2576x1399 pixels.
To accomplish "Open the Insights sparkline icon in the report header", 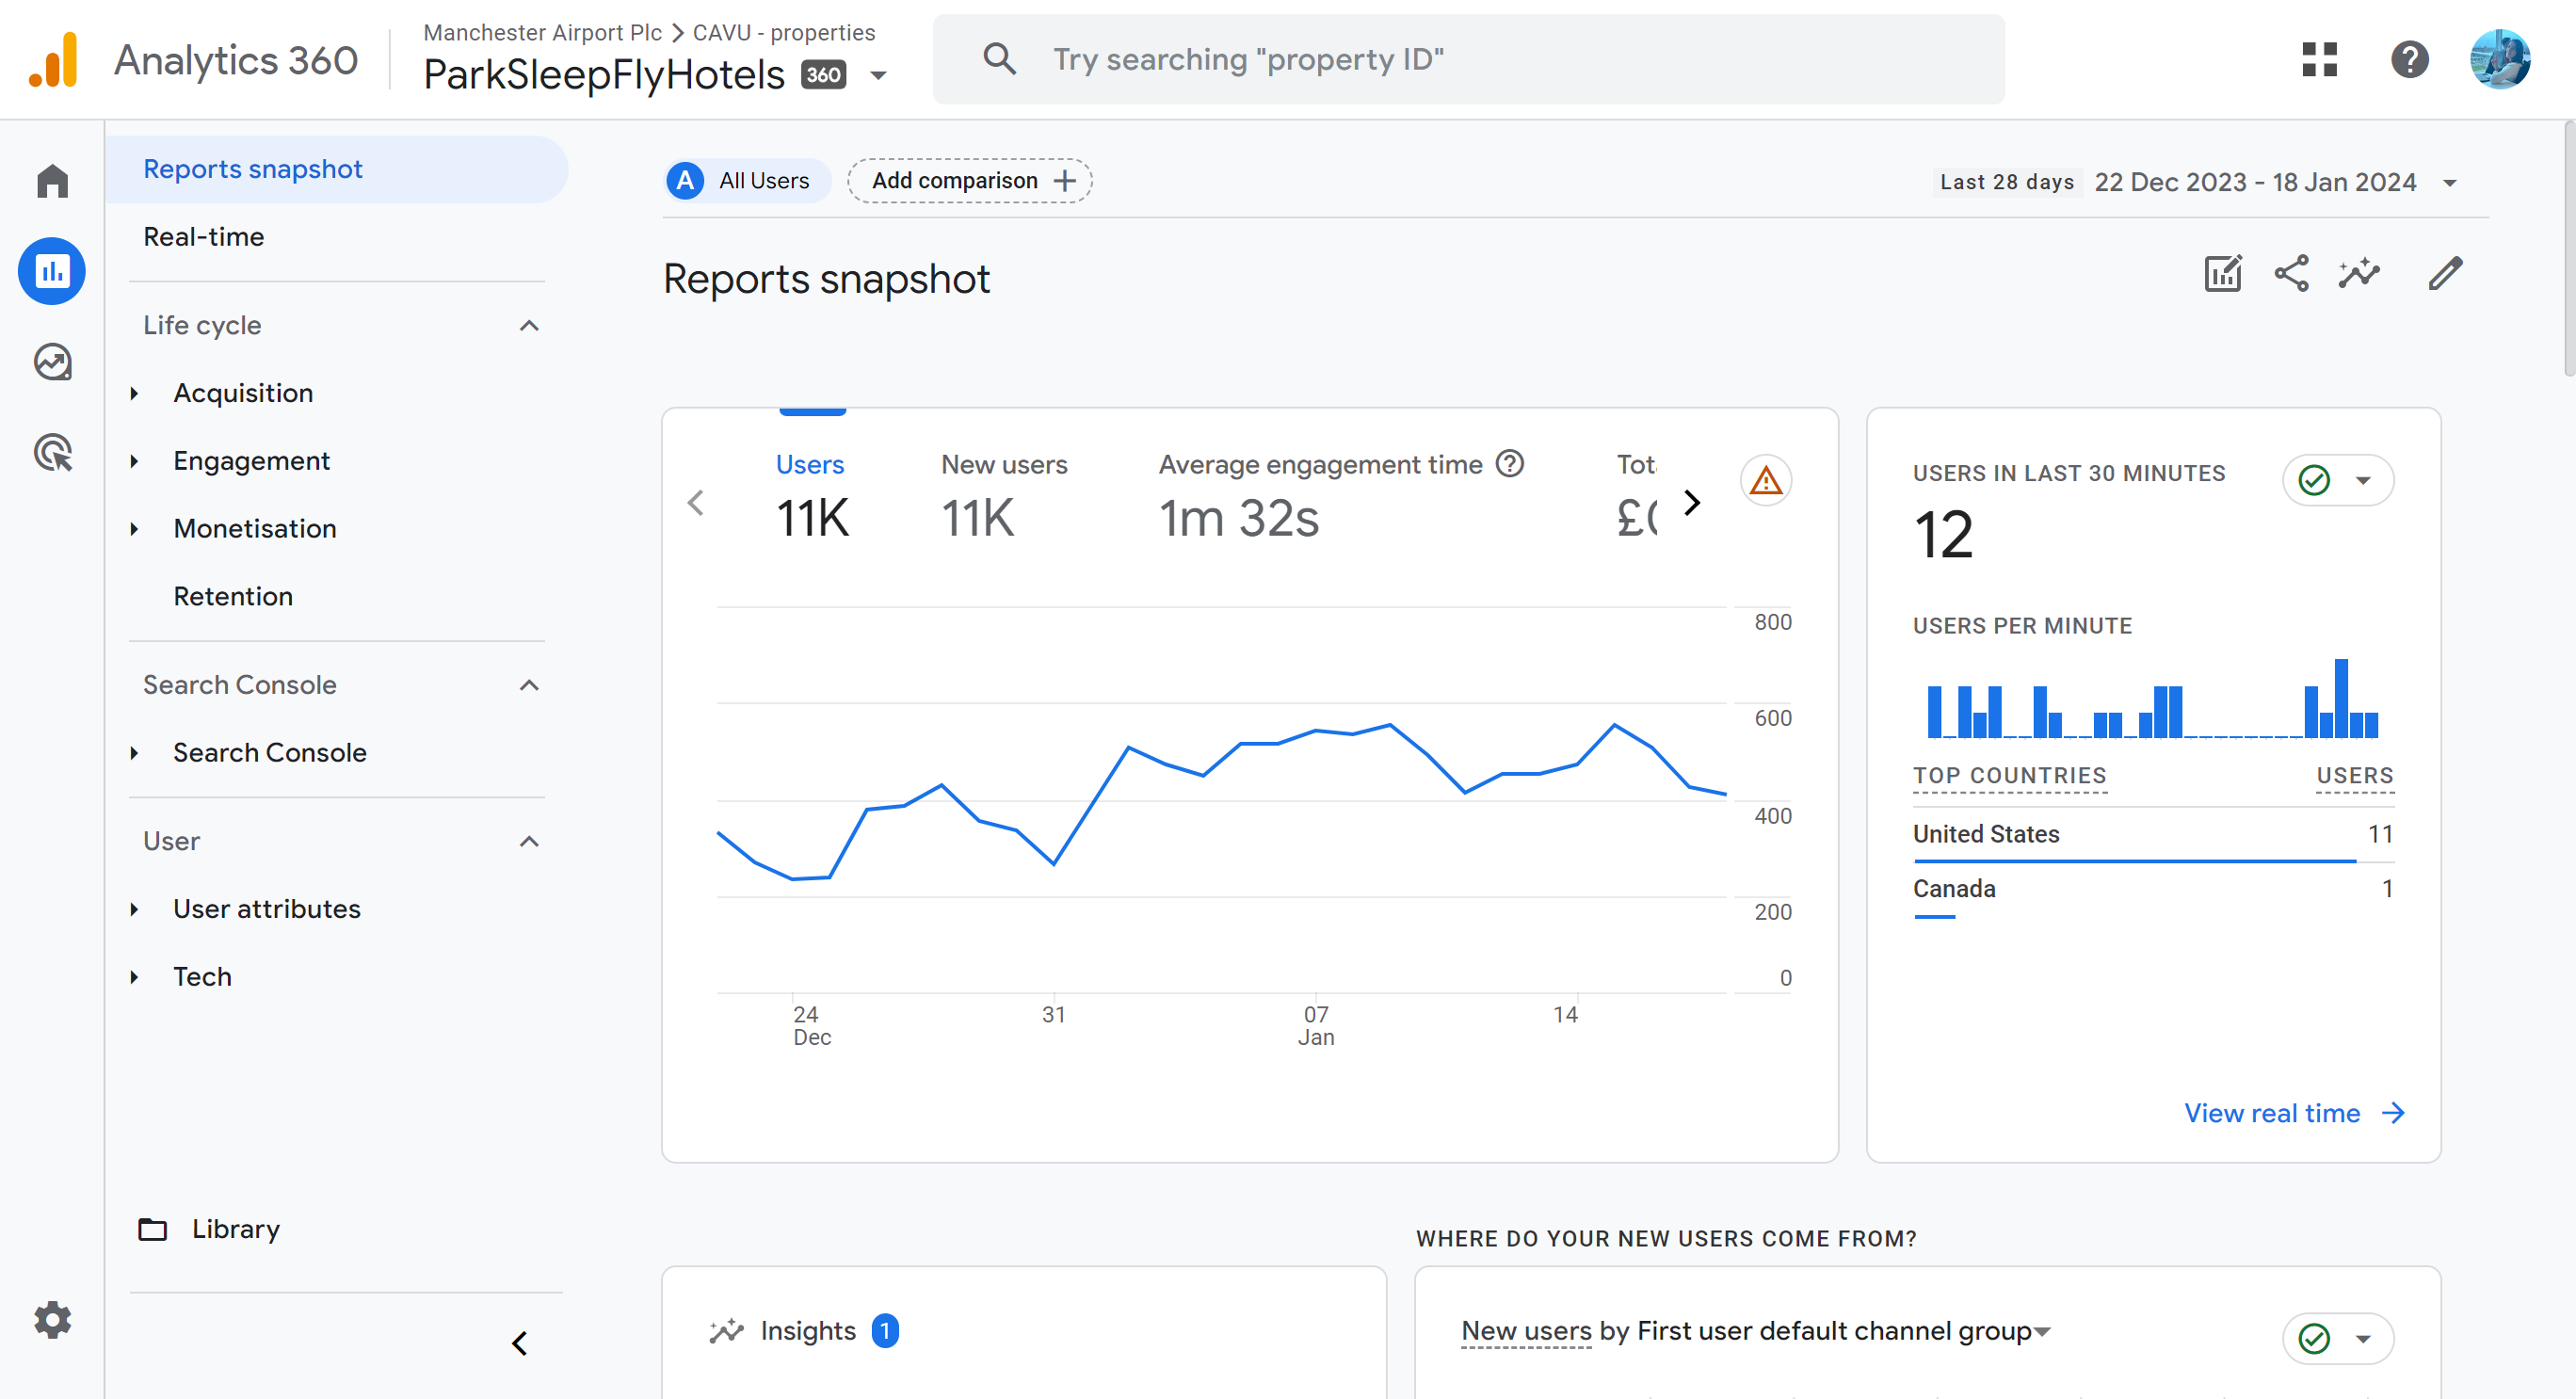I will click(x=2359, y=273).
